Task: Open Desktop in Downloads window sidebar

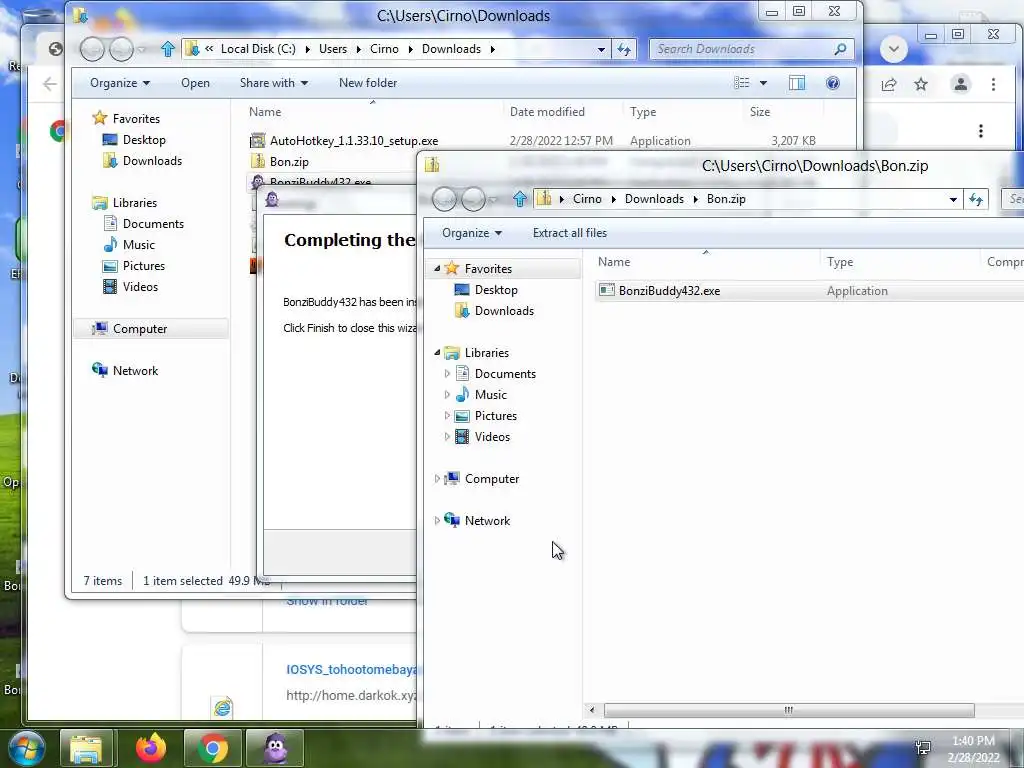Action: (144, 140)
